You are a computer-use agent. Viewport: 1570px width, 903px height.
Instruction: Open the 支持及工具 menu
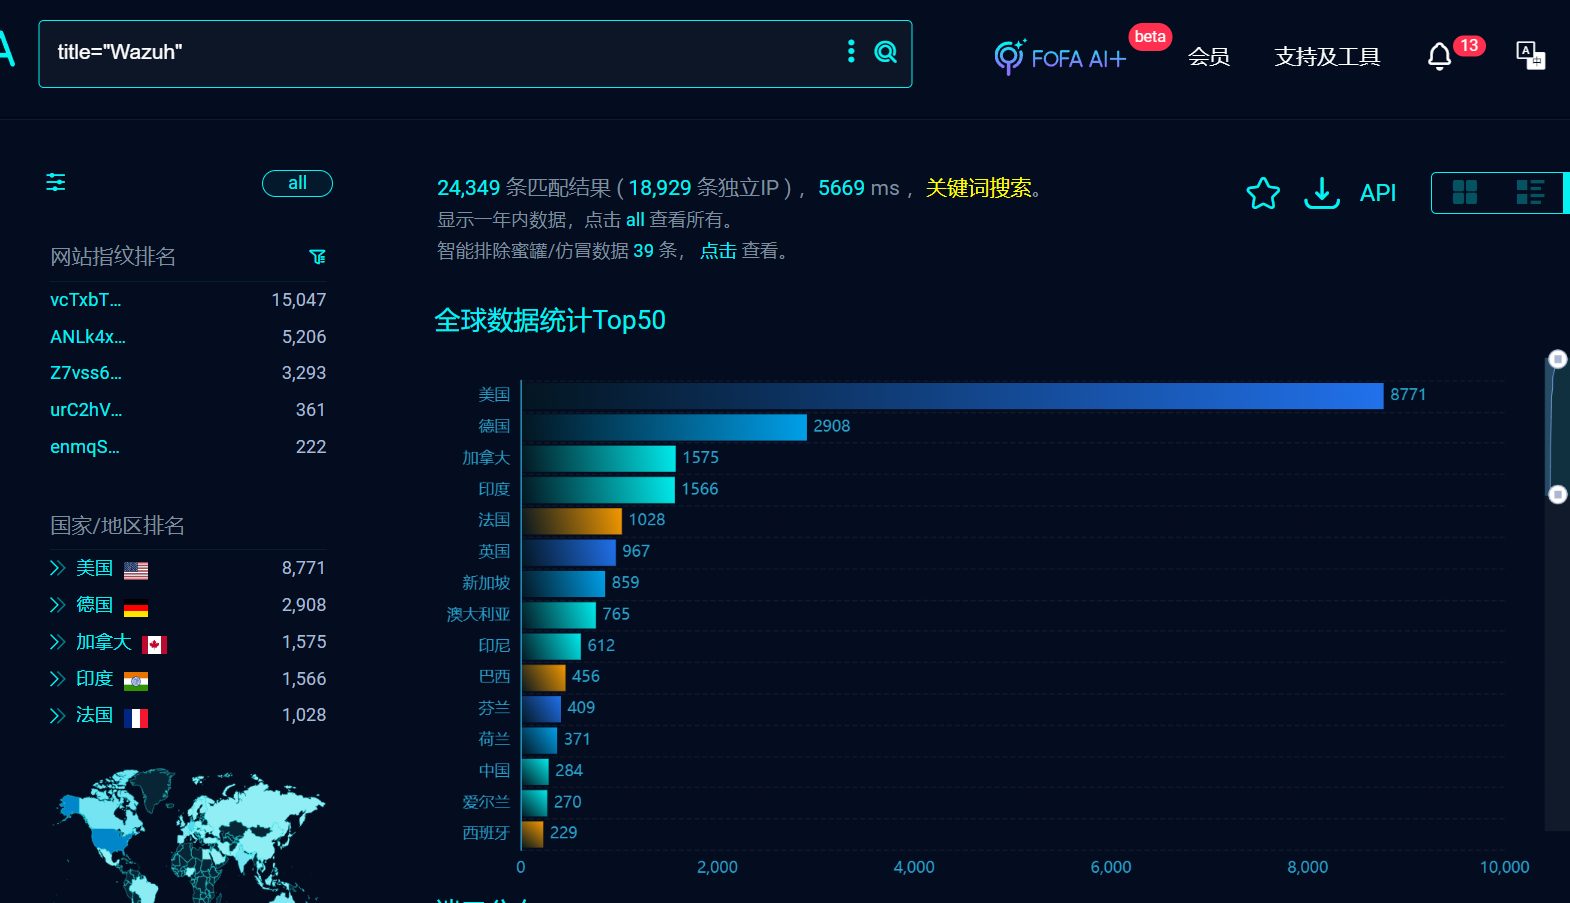pos(1327,57)
